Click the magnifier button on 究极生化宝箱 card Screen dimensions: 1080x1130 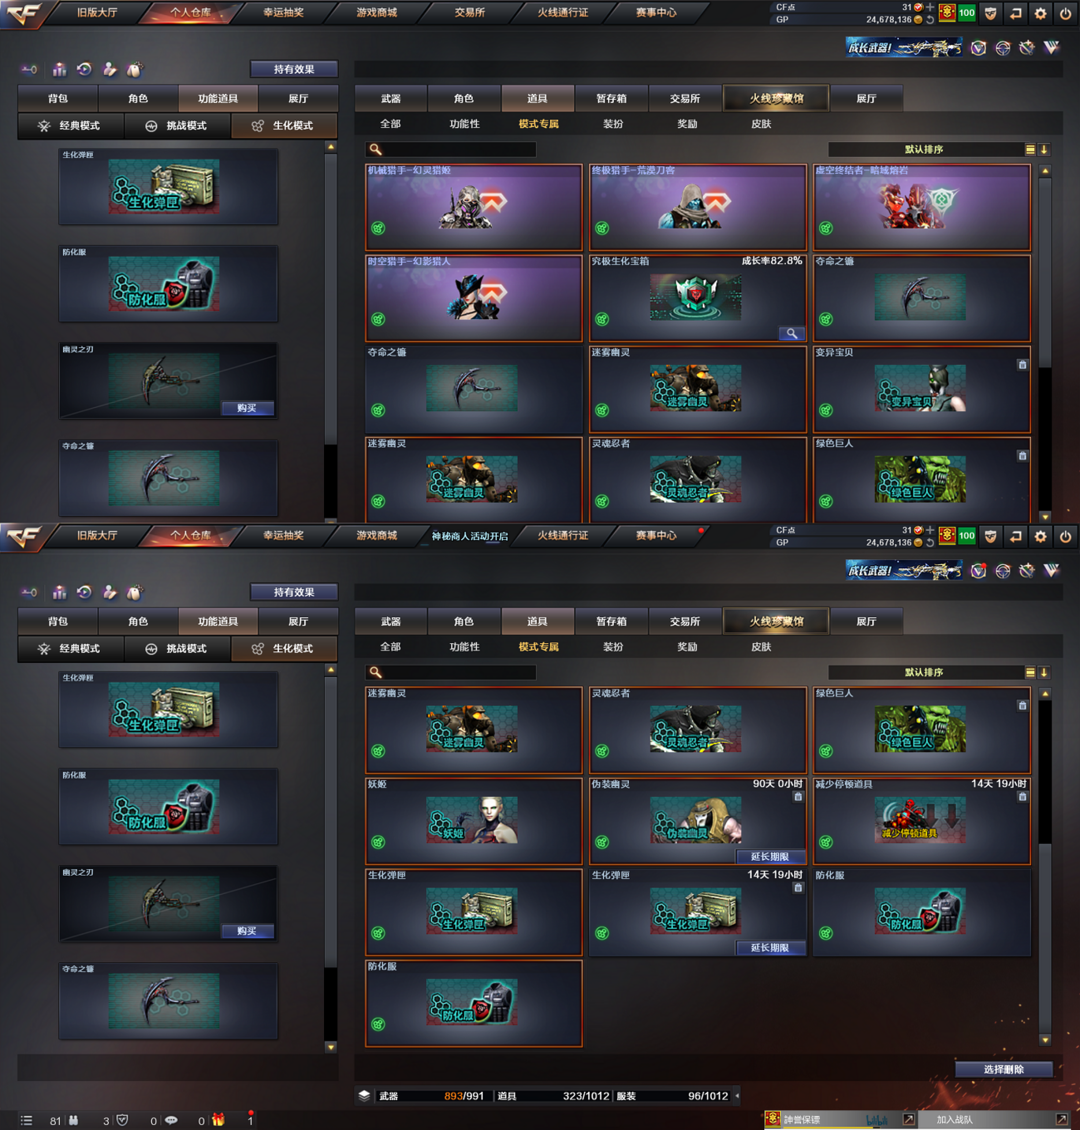point(791,333)
